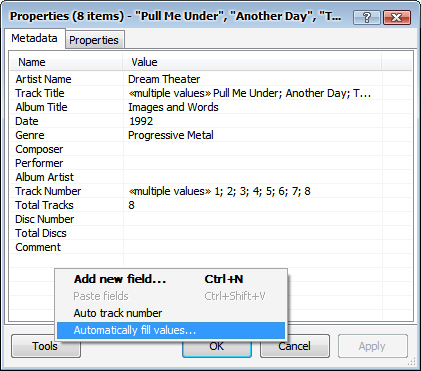
Task: Switch to the Properties tab
Action: pos(94,40)
